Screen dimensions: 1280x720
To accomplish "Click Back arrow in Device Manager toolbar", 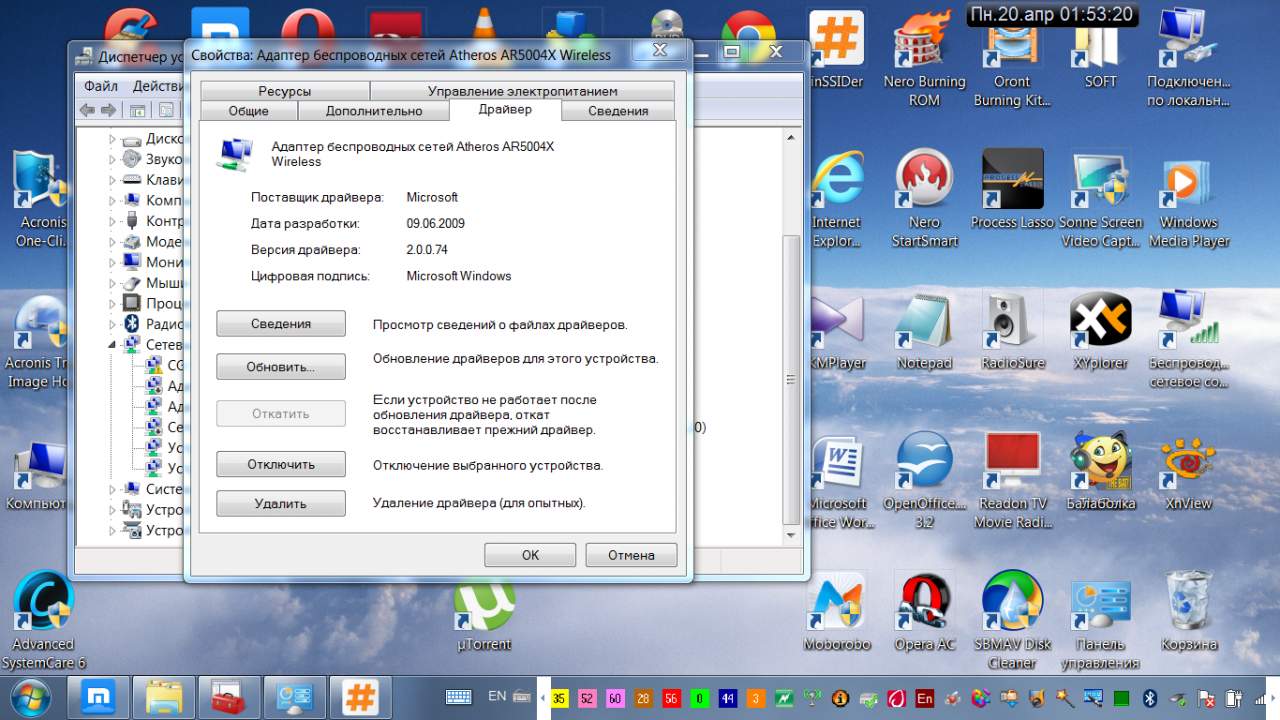I will tap(88, 110).
